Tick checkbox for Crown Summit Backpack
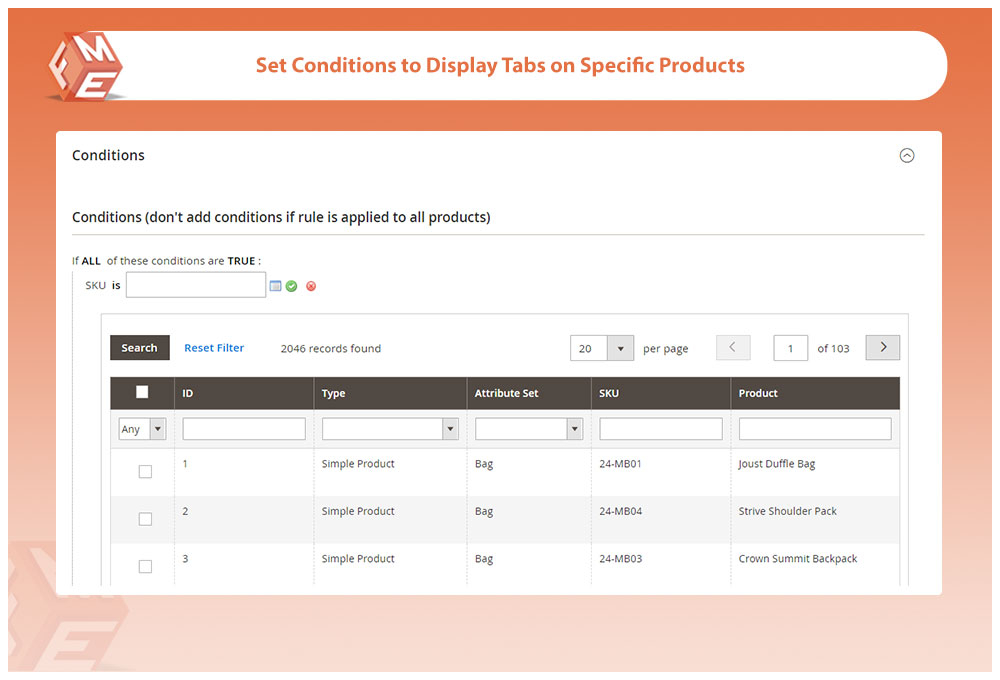The width and height of the screenshot is (1000, 680). coord(145,566)
